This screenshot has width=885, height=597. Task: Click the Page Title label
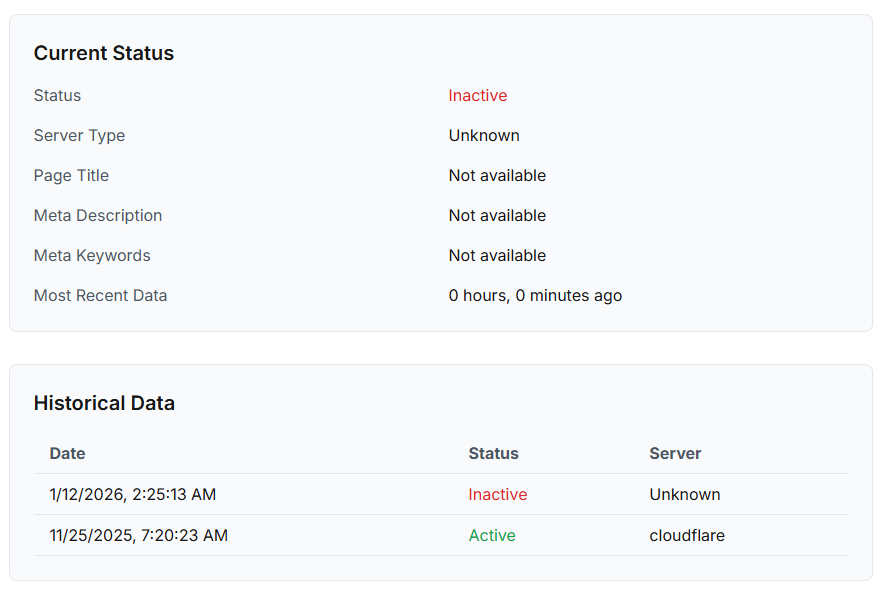[x=71, y=176]
